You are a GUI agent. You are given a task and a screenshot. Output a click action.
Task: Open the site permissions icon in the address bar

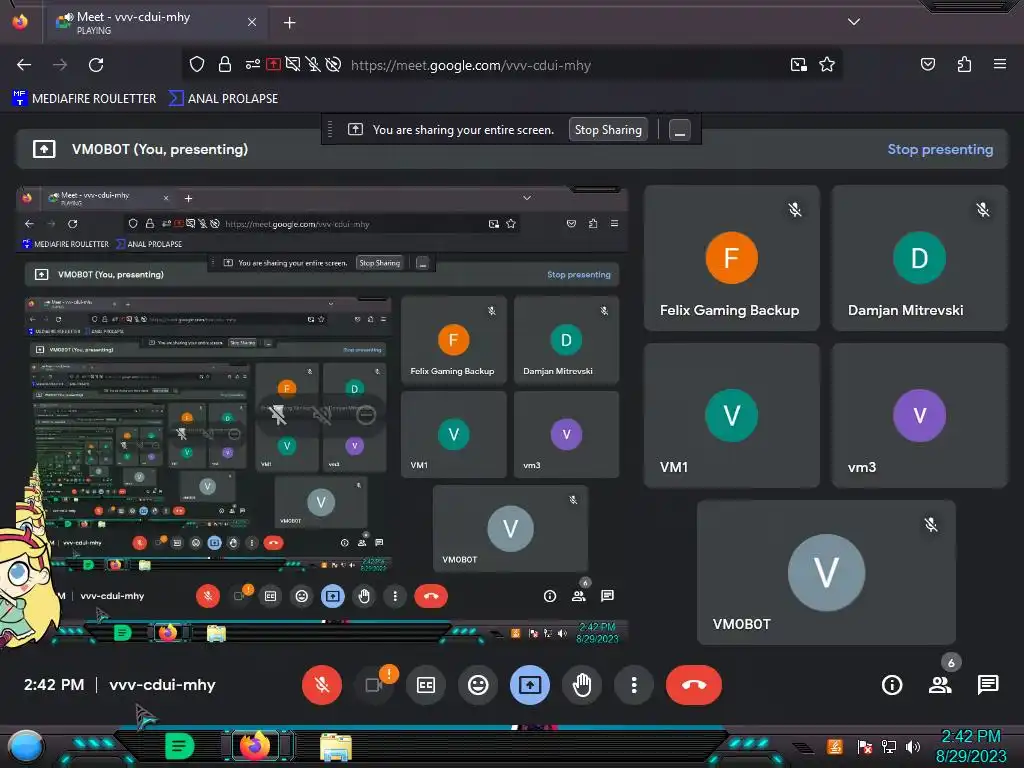point(252,64)
